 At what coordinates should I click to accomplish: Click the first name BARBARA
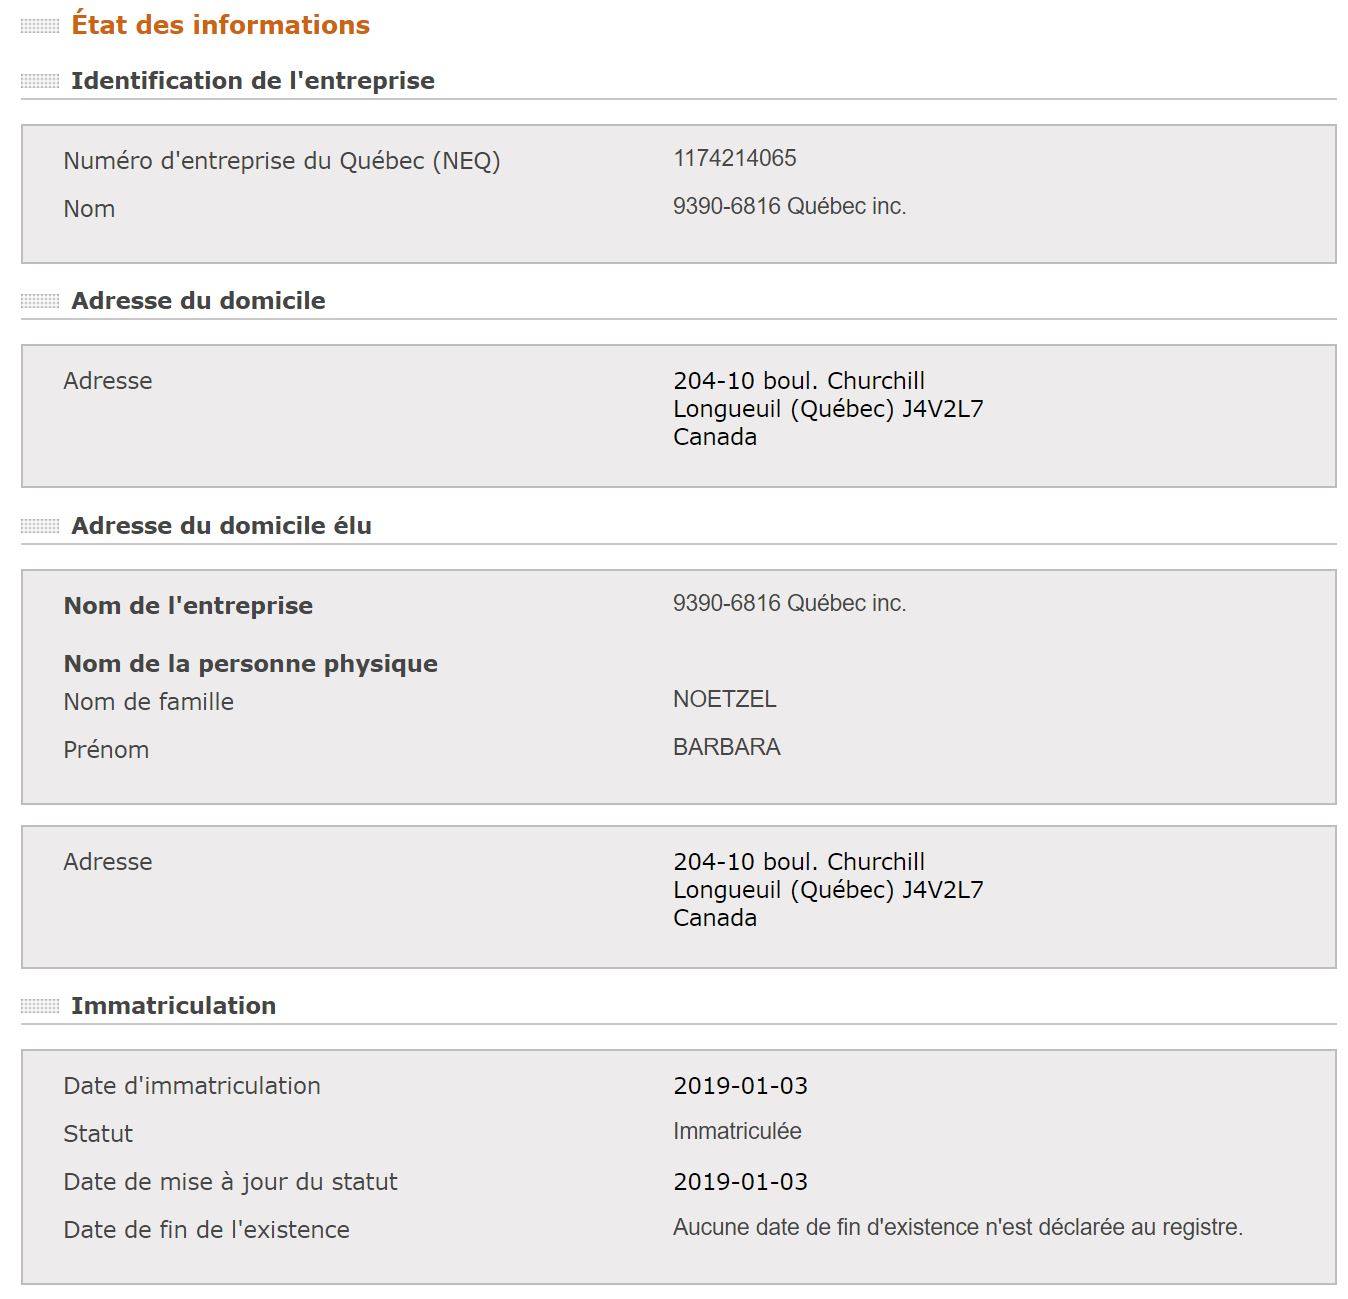pyautogui.click(x=727, y=747)
